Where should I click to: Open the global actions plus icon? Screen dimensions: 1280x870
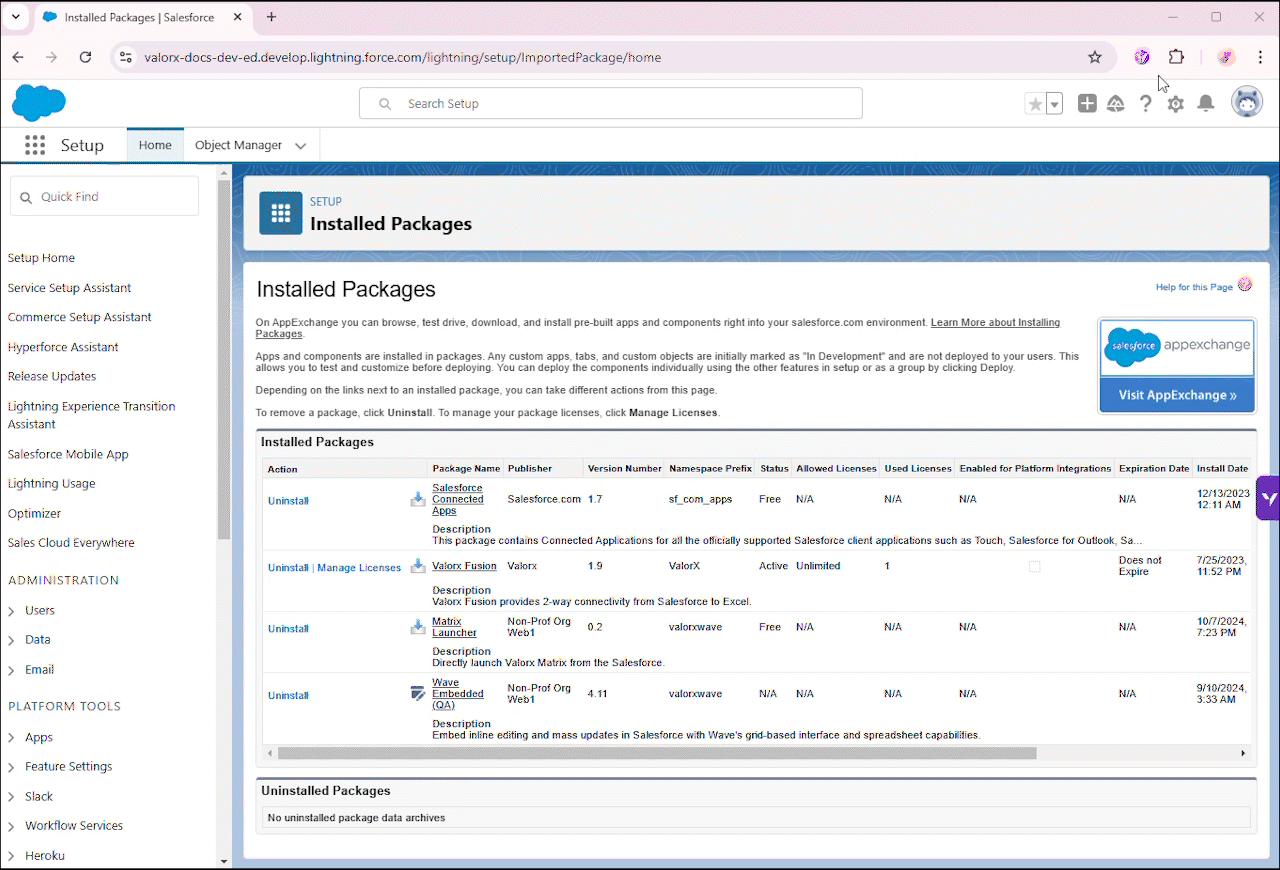(x=1087, y=103)
